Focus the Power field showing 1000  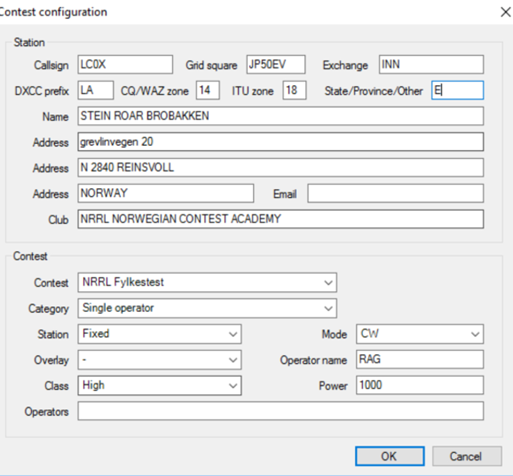coord(420,385)
